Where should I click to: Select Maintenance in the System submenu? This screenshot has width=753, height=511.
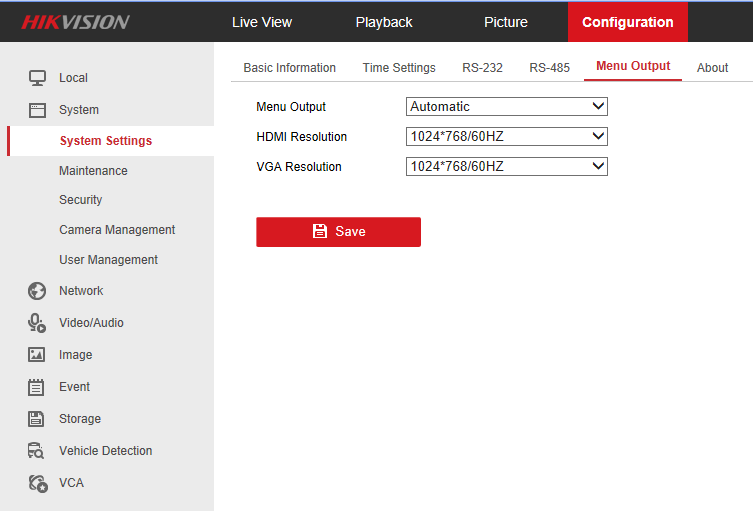pyautogui.click(x=93, y=171)
